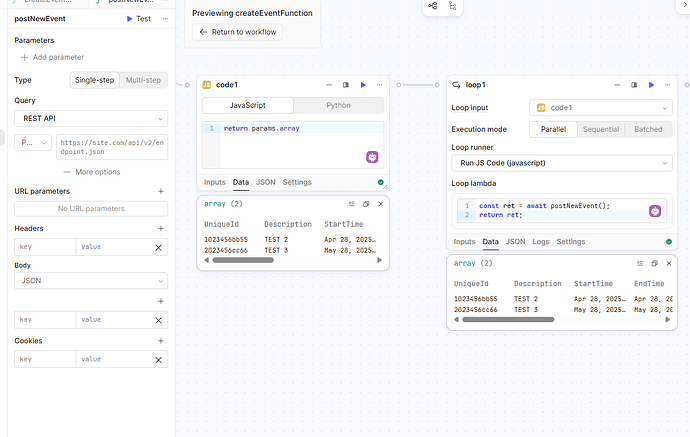Open code1 JSON tab
The height and width of the screenshot is (437, 690).
pos(266,182)
